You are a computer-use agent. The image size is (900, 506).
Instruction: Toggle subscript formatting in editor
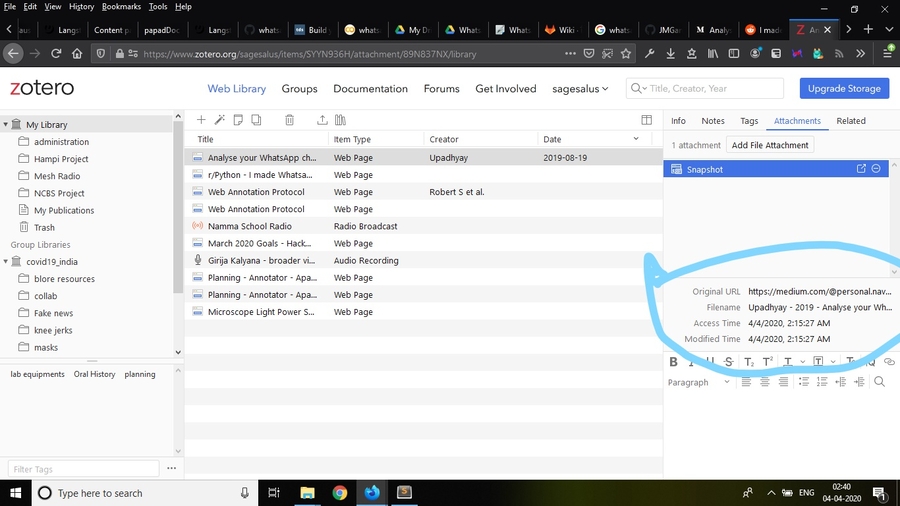point(748,362)
